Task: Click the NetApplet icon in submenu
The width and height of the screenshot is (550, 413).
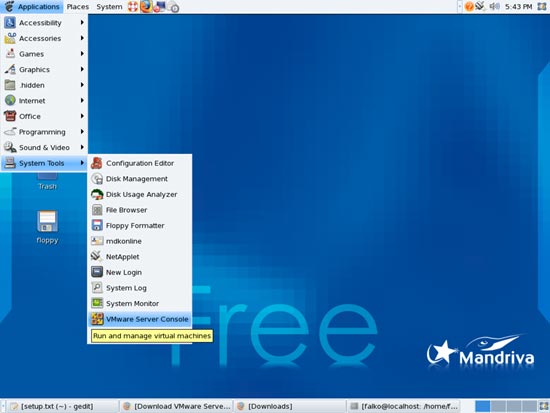Action: [x=97, y=257]
